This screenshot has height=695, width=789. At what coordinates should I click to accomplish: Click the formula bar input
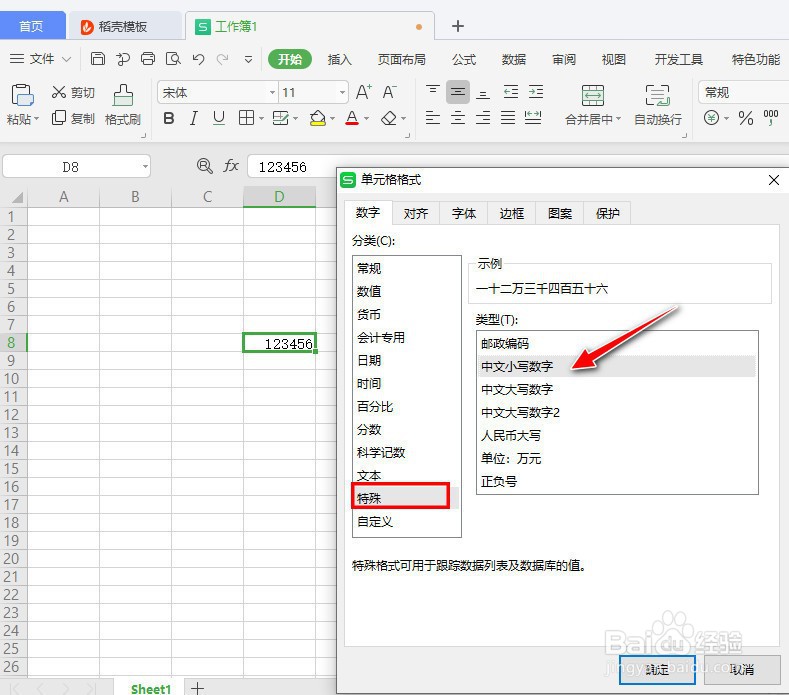click(293, 167)
